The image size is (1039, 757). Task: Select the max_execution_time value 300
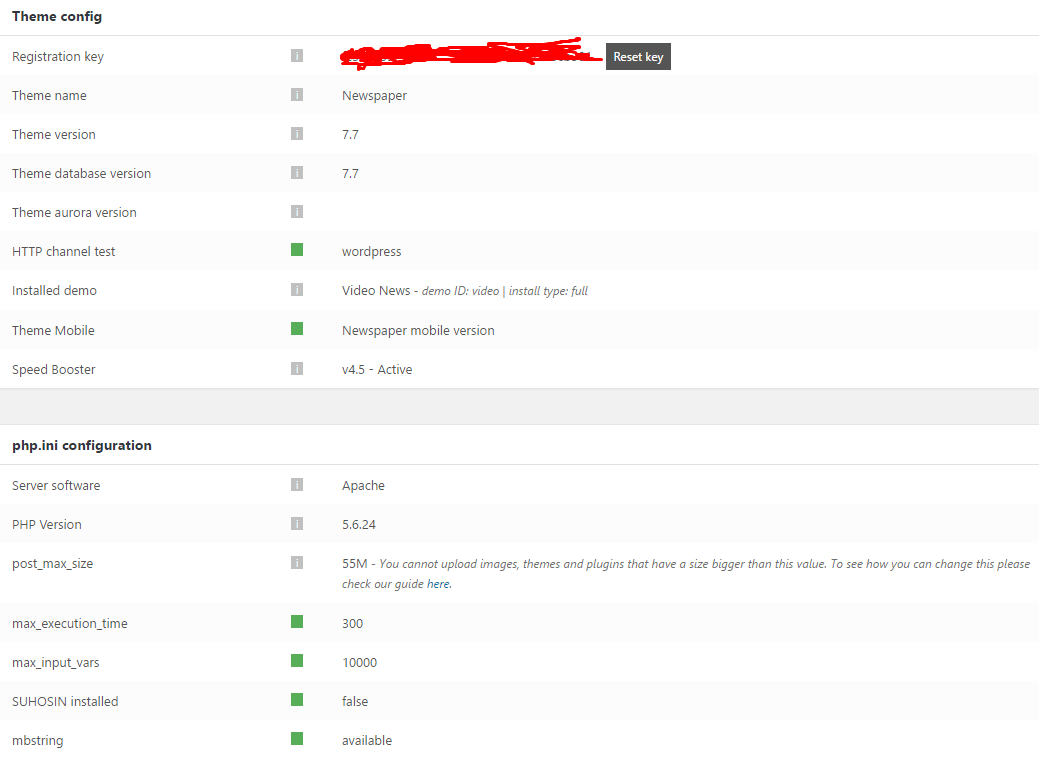pyautogui.click(x=353, y=624)
